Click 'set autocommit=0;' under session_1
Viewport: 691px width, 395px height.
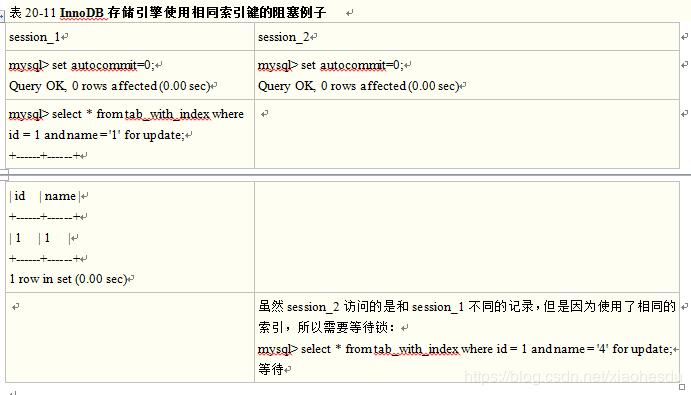pos(103,65)
